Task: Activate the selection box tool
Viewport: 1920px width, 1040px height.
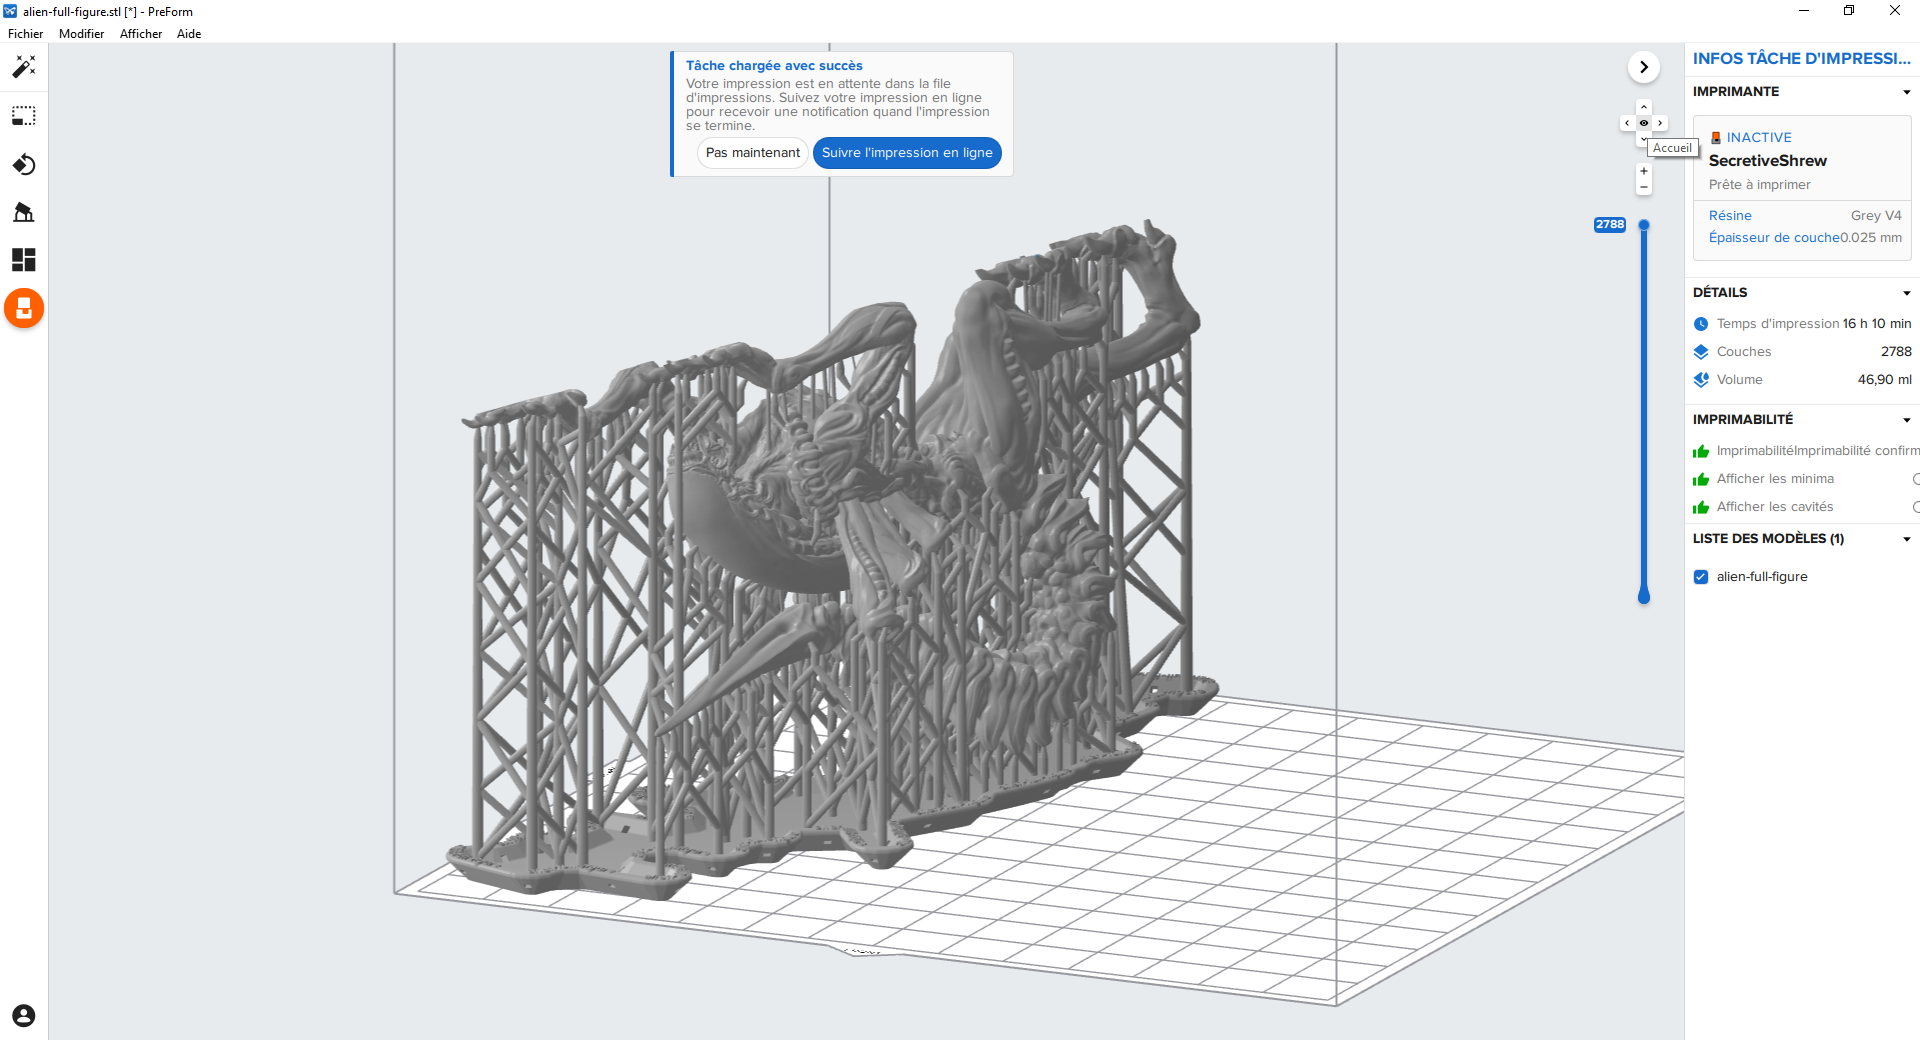Action: 24,116
